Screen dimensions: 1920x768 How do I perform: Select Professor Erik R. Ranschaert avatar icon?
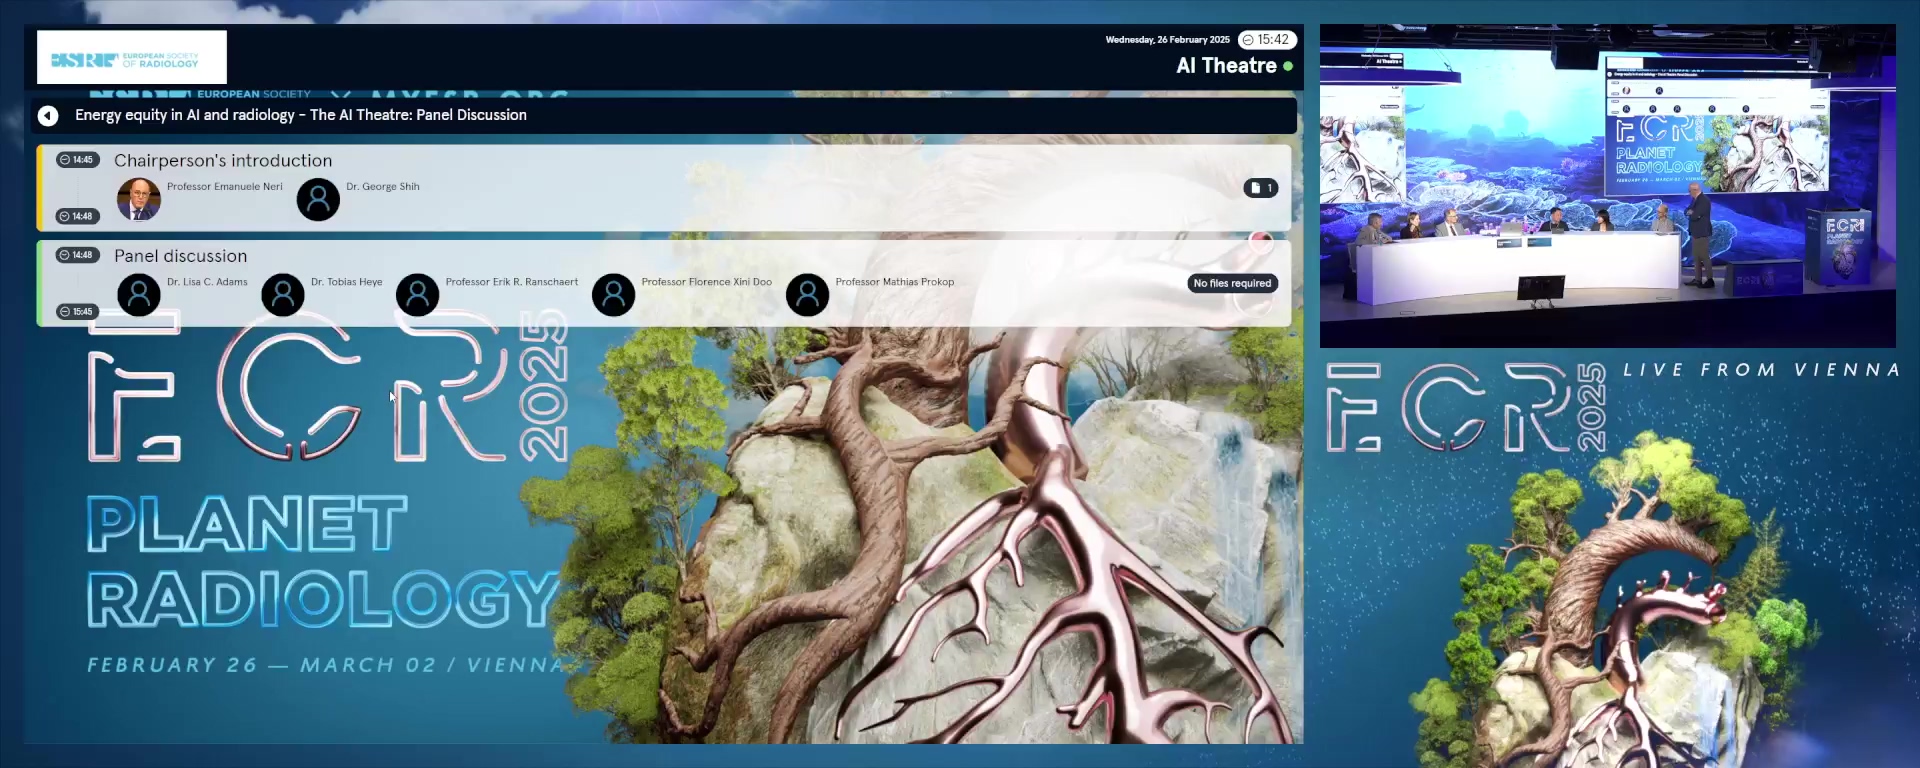418,295
